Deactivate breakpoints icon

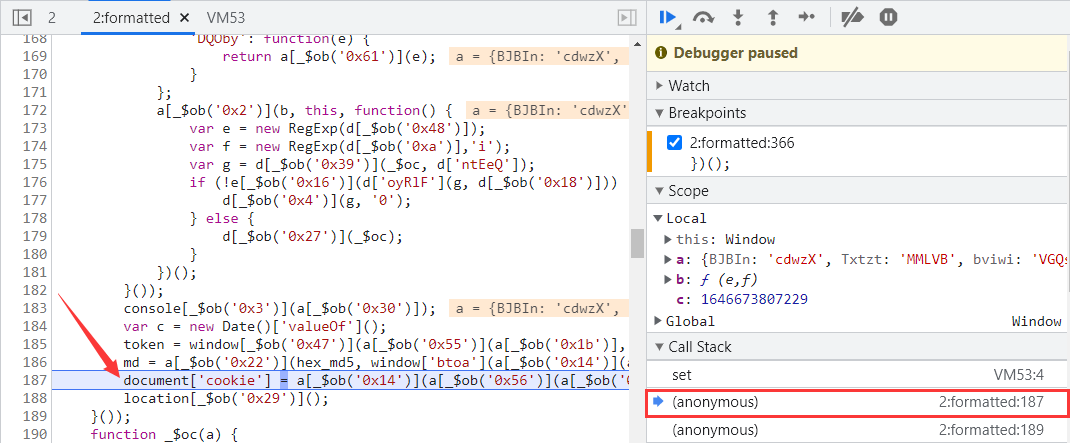pos(851,17)
